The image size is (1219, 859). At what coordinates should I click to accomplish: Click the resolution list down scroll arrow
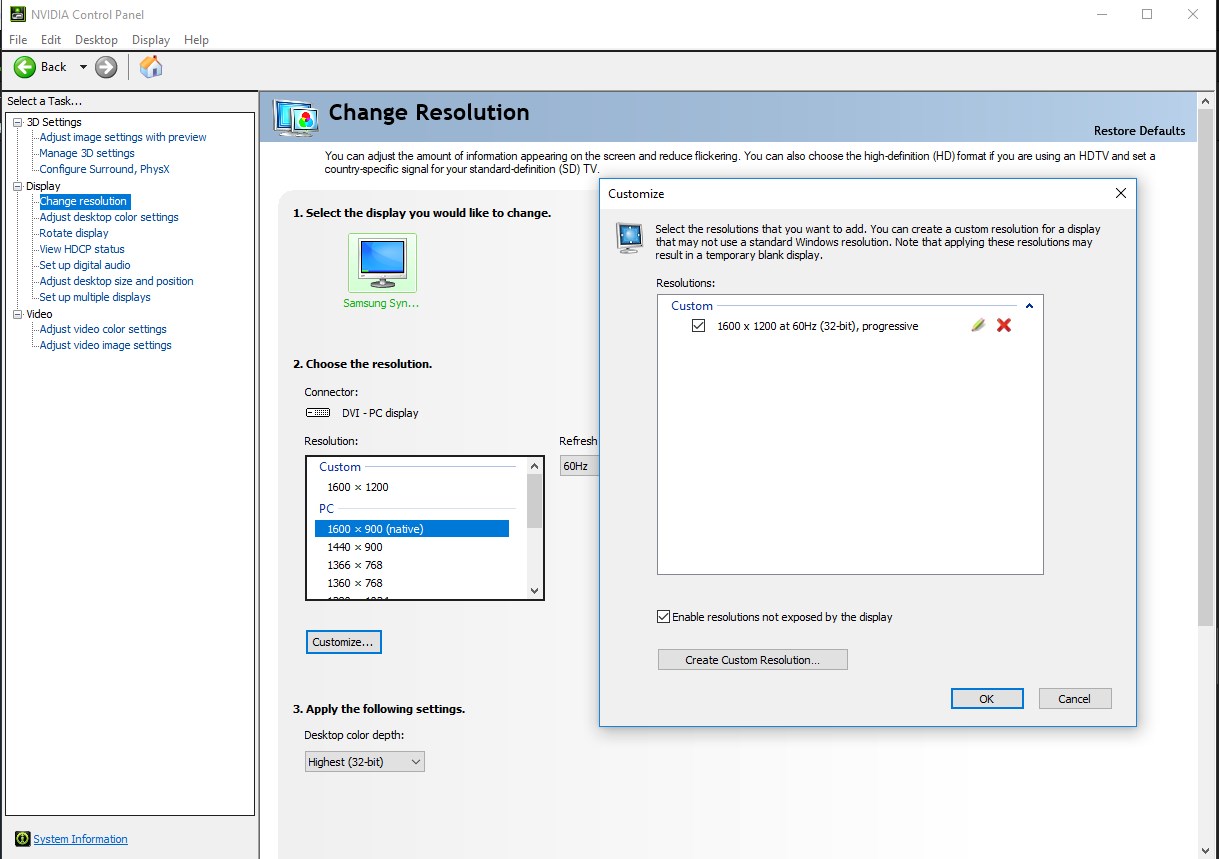534,591
